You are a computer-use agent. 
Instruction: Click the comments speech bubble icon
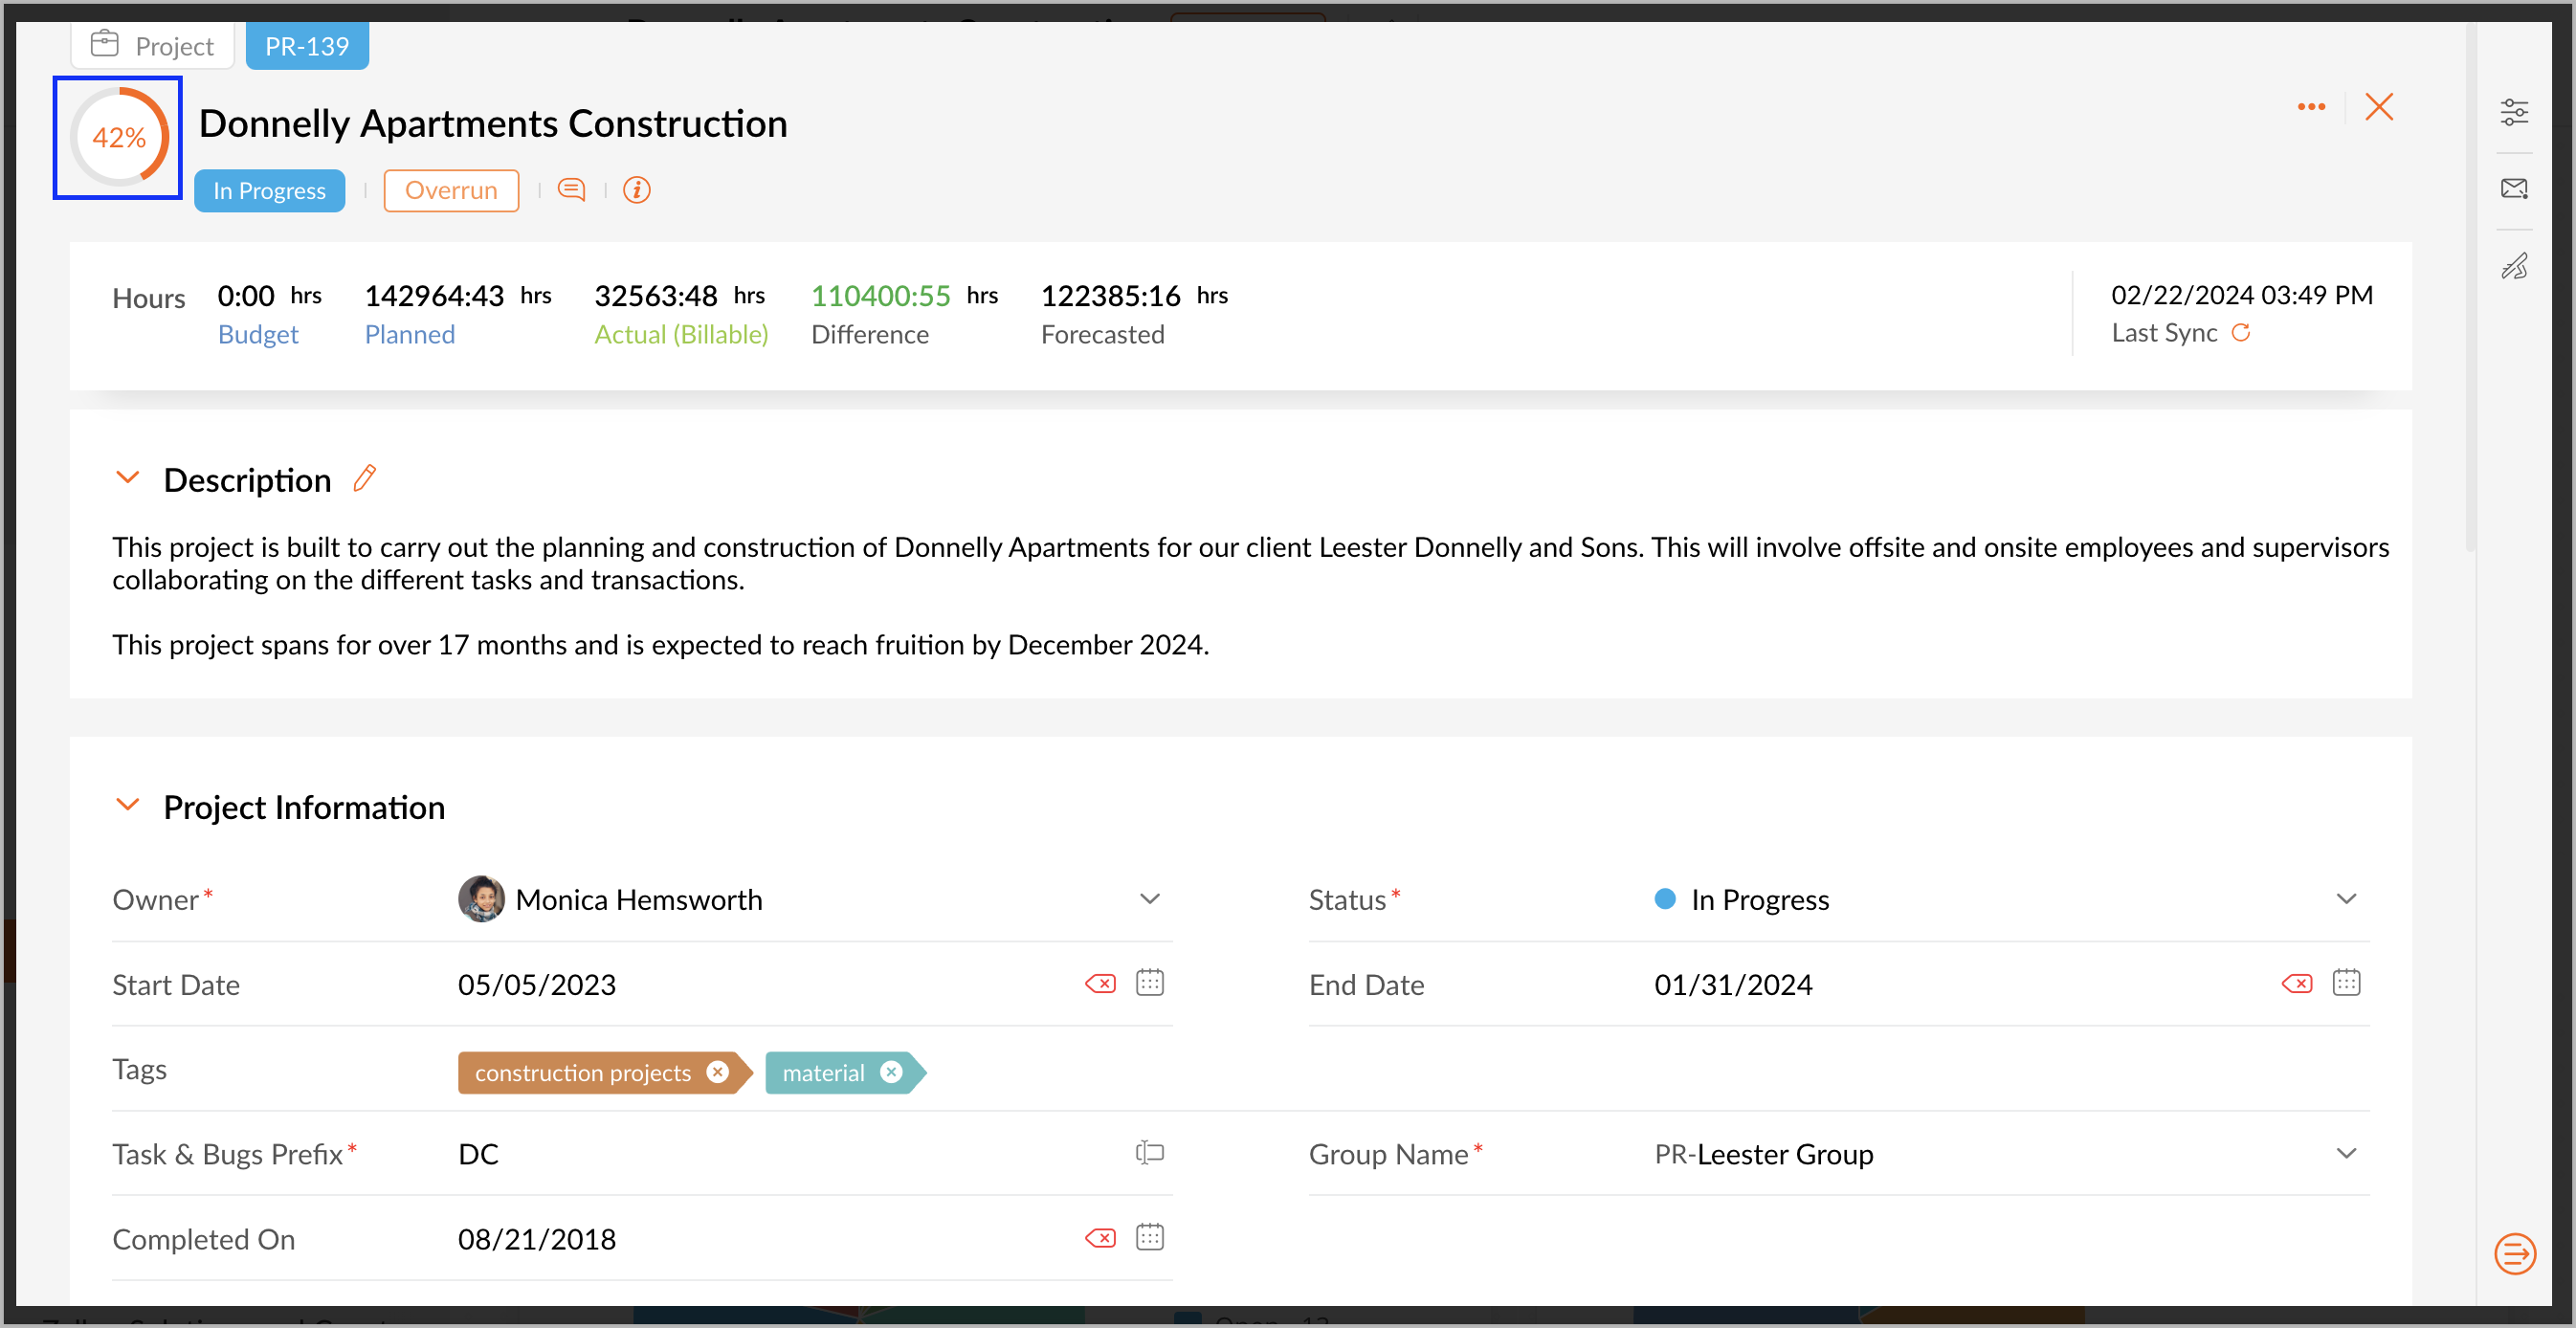tap(571, 190)
